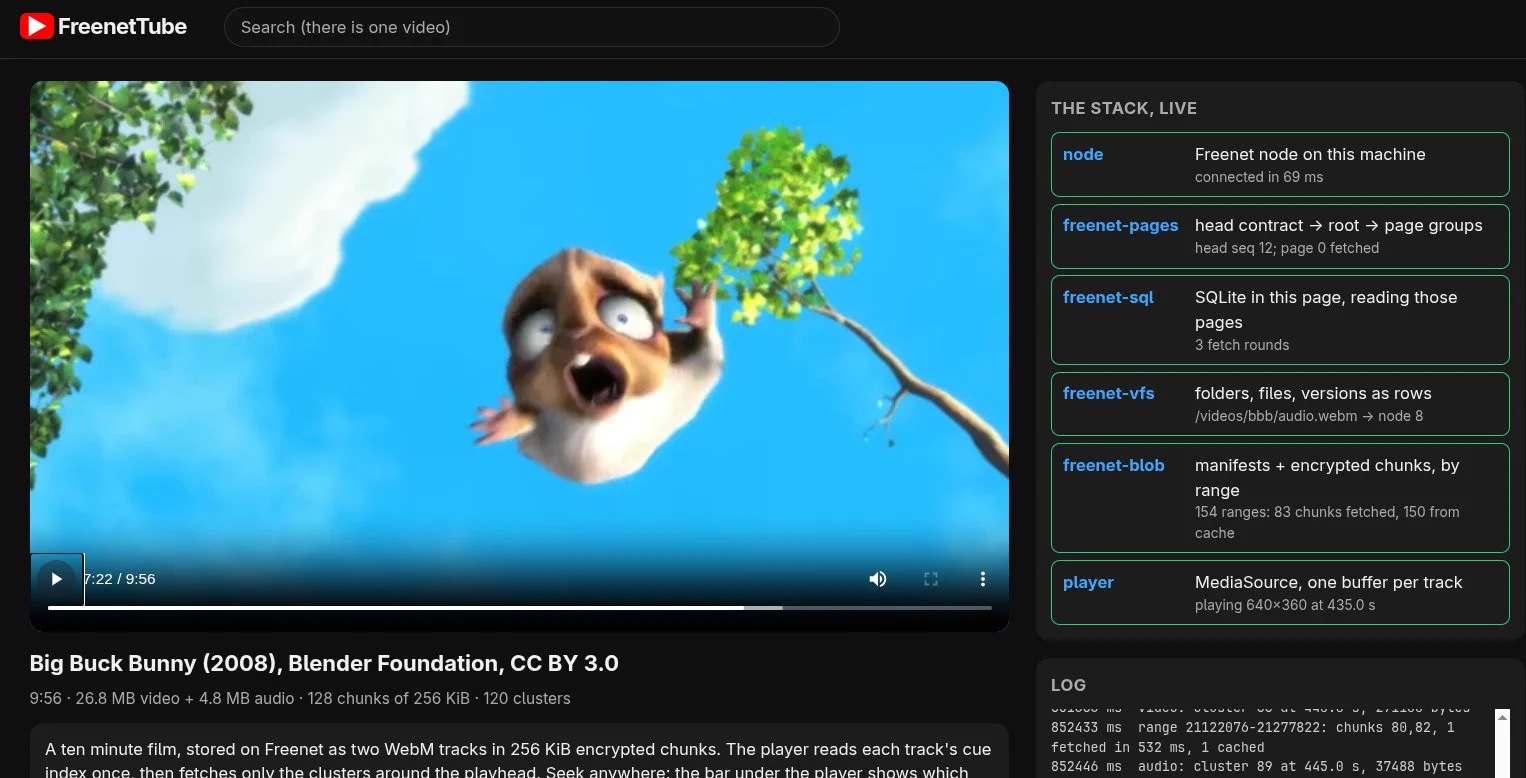Click the description starting "A ten minute film"

(x=518, y=760)
